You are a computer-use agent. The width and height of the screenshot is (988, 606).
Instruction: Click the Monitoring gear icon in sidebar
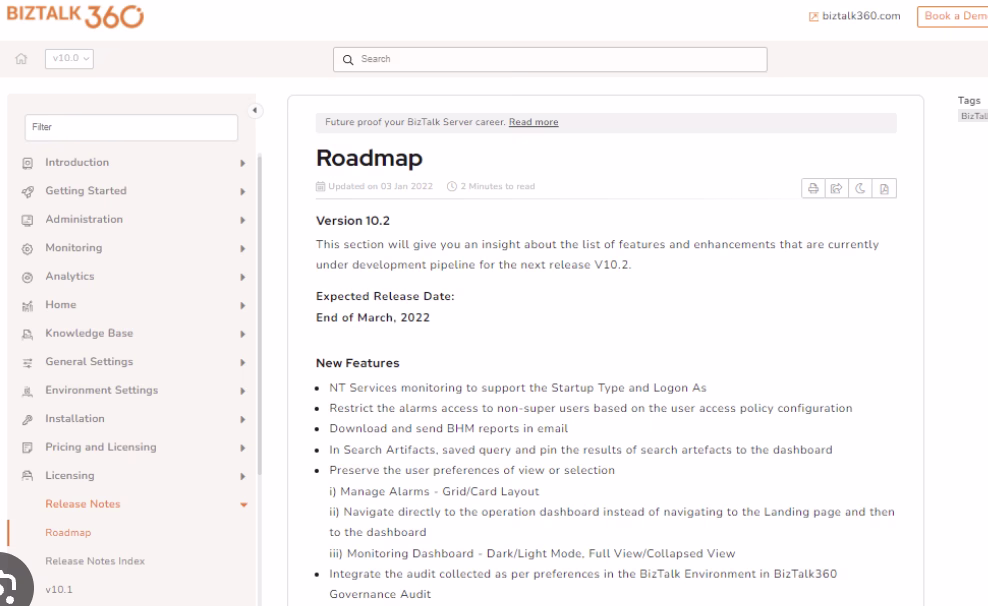coord(28,248)
